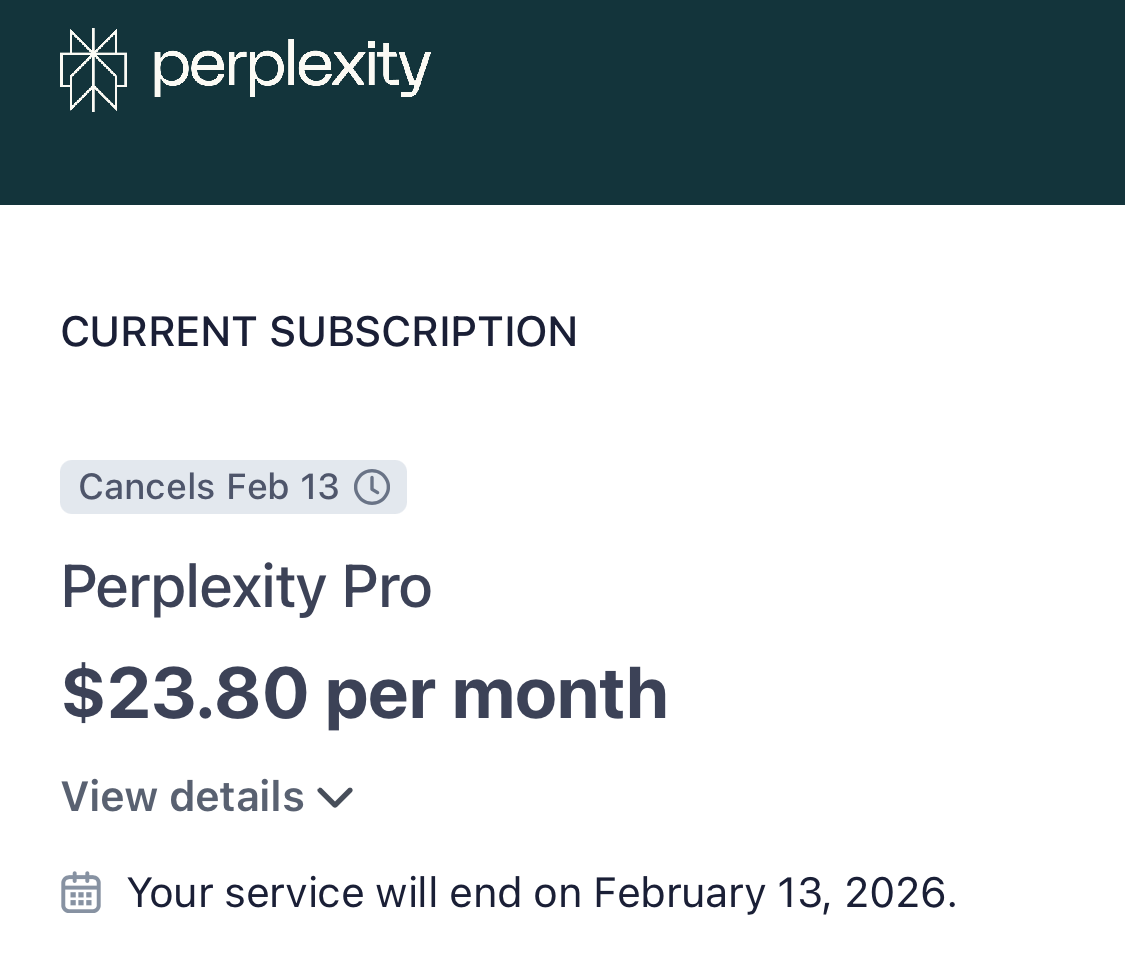Click the word "Perplexity" in the plan name
The height and width of the screenshot is (956, 1125).
point(194,587)
